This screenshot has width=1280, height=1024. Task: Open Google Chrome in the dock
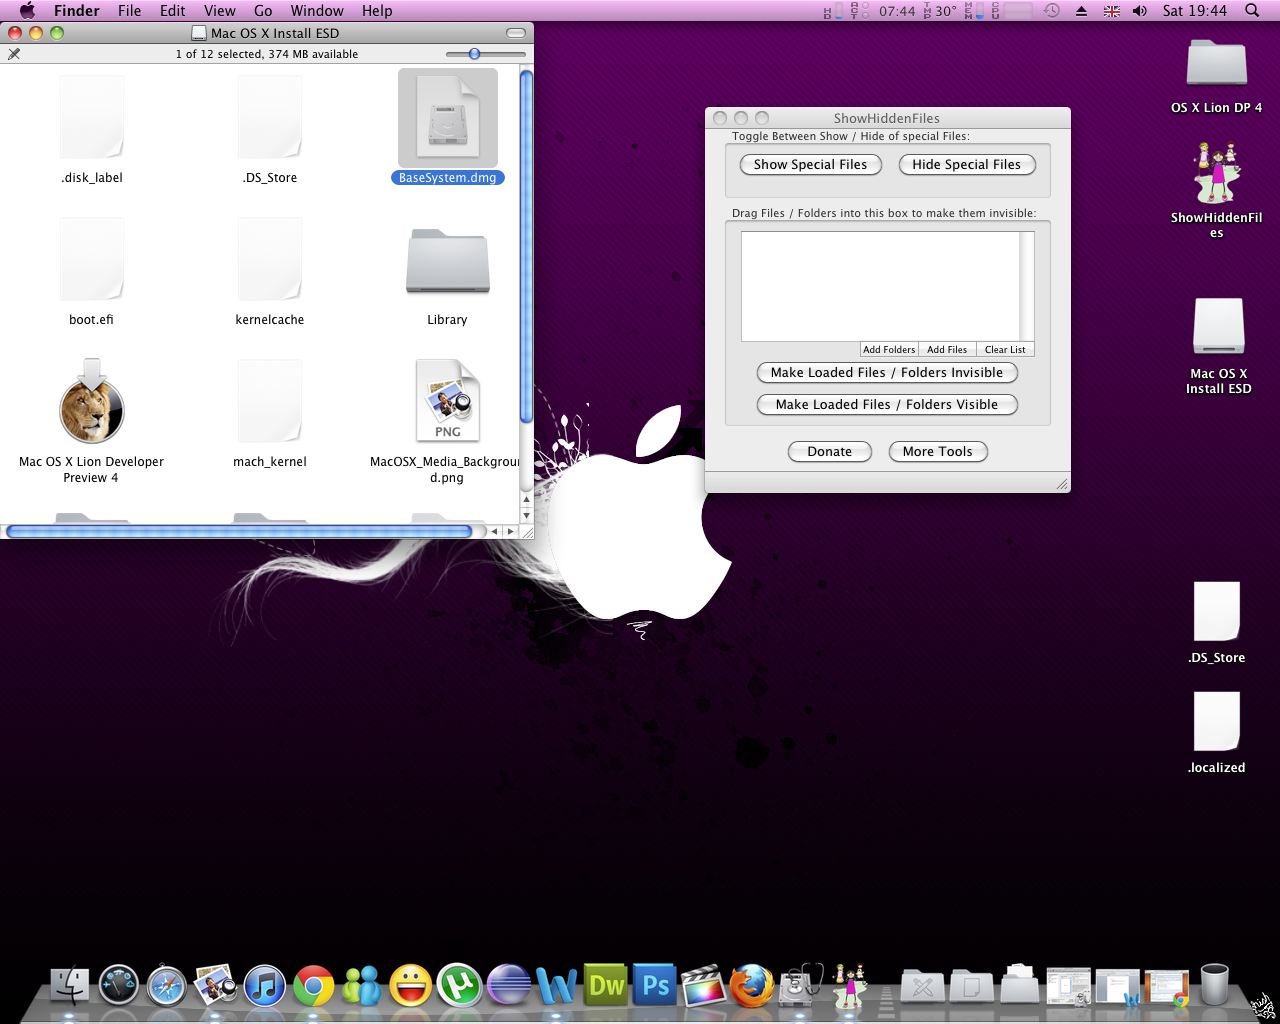(313, 986)
